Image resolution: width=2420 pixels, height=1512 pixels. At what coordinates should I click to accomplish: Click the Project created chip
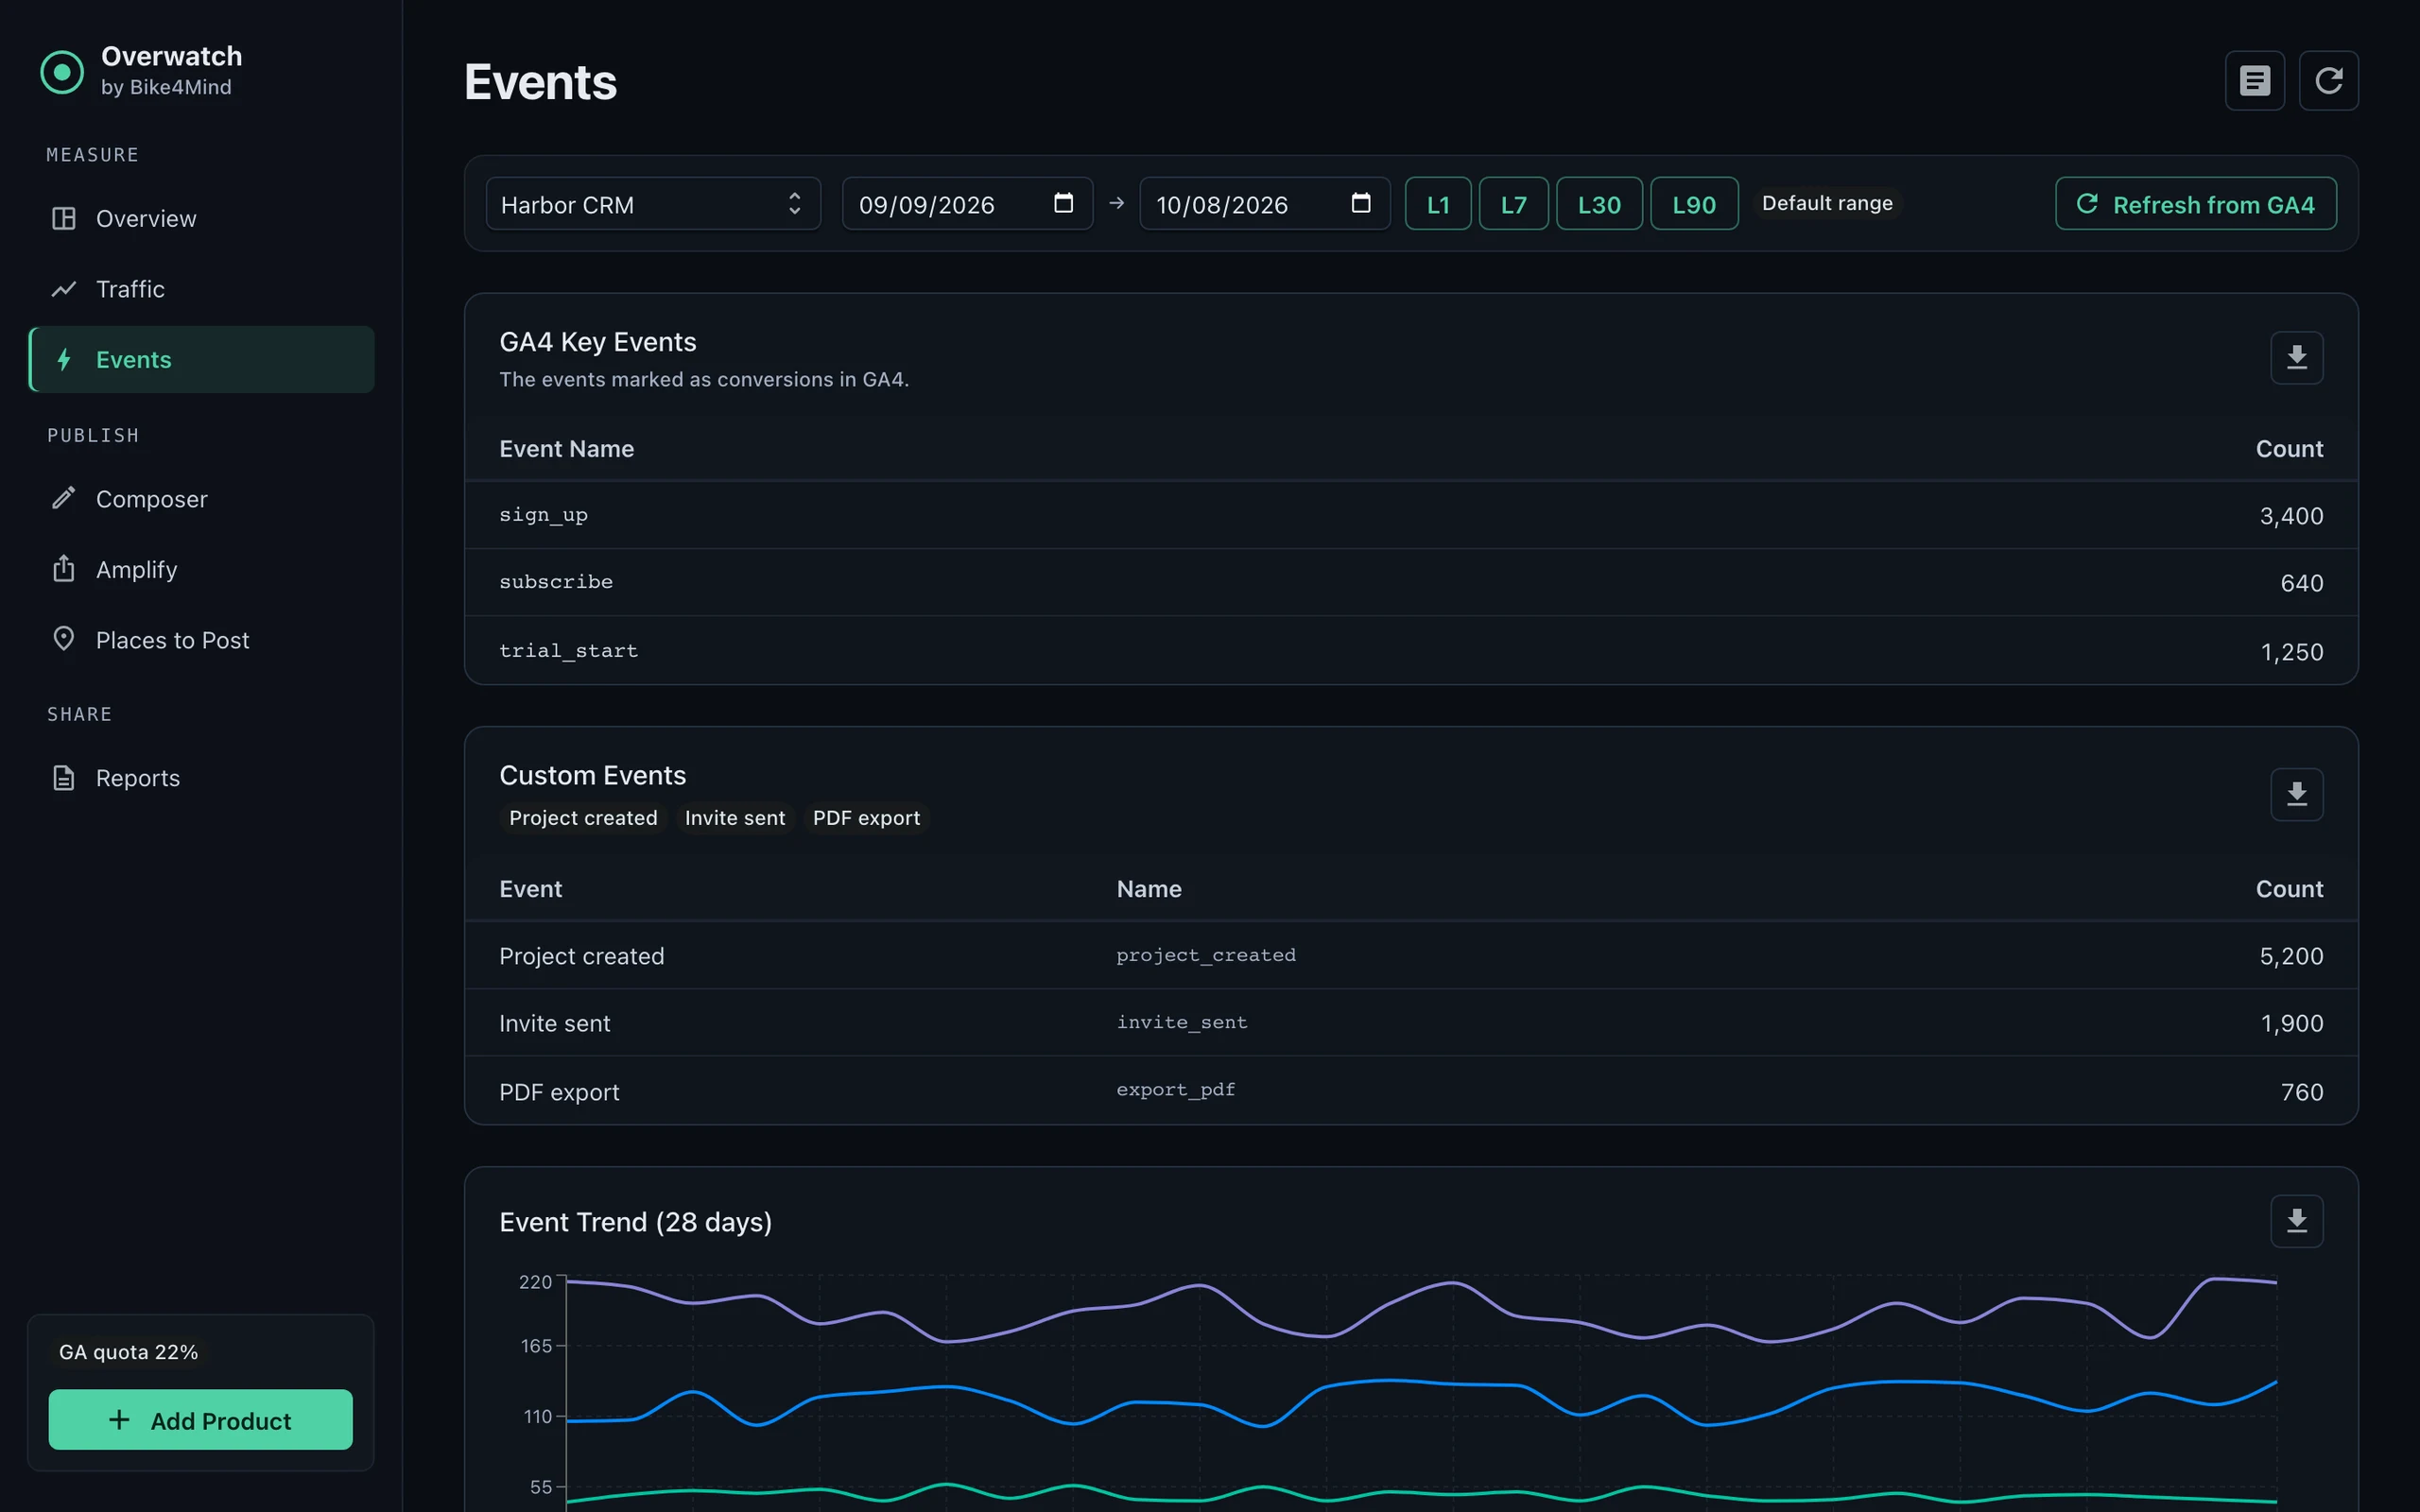click(x=583, y=818)
